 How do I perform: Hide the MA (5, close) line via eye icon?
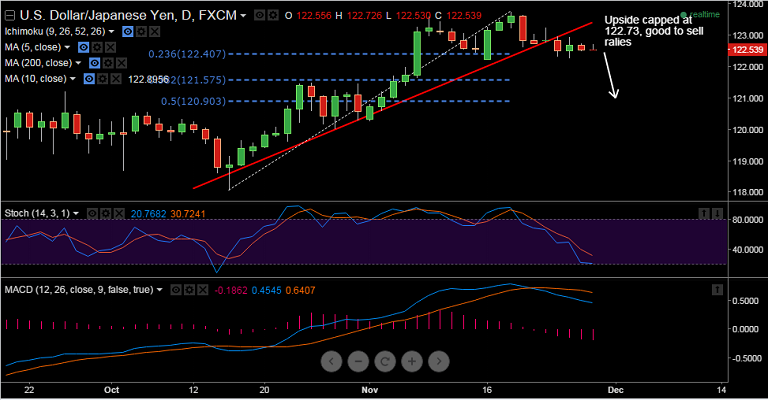[x=84, y=47]
